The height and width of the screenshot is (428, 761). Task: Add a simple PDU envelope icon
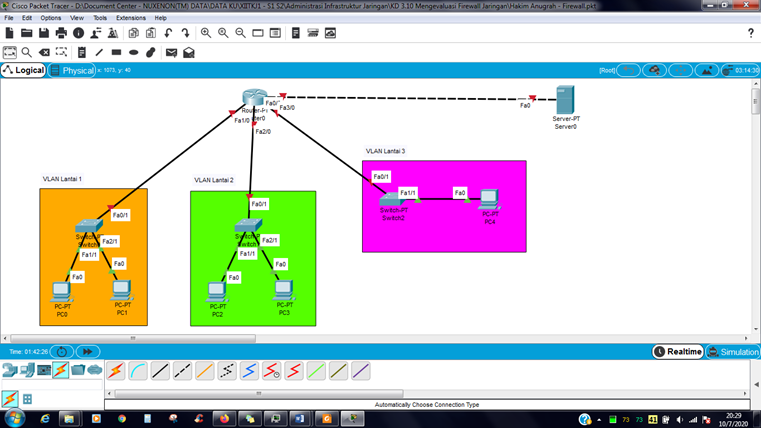tap(171, 52)
